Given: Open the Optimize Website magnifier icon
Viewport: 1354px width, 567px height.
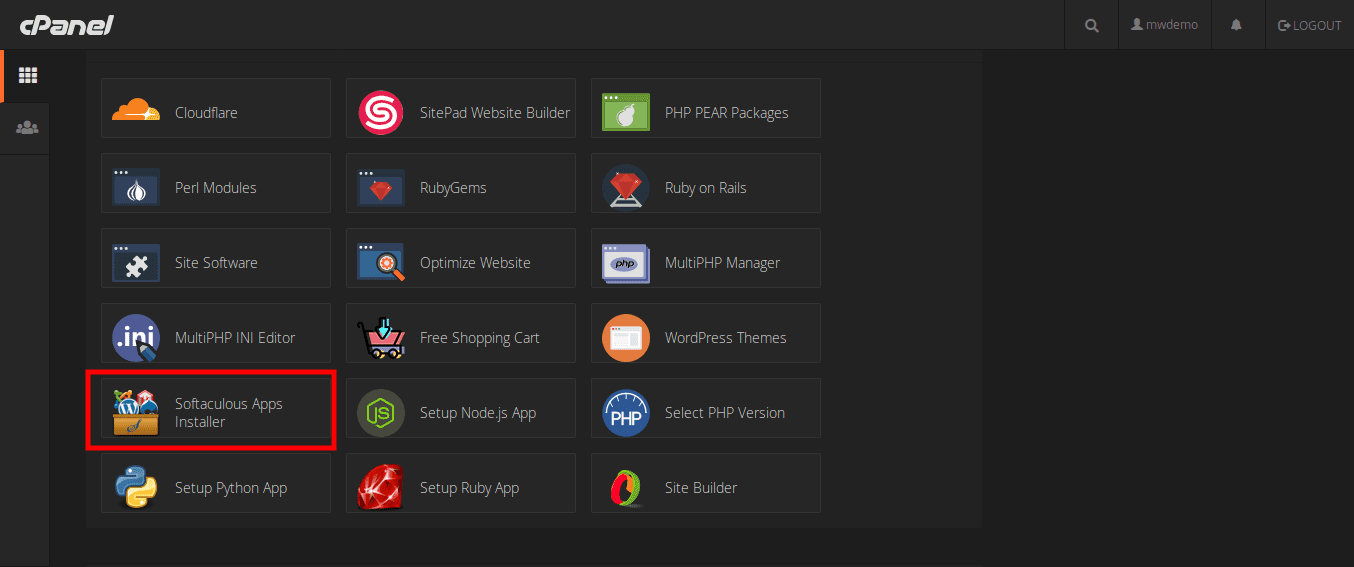Looking at the screenshot, I should point(381,263).
